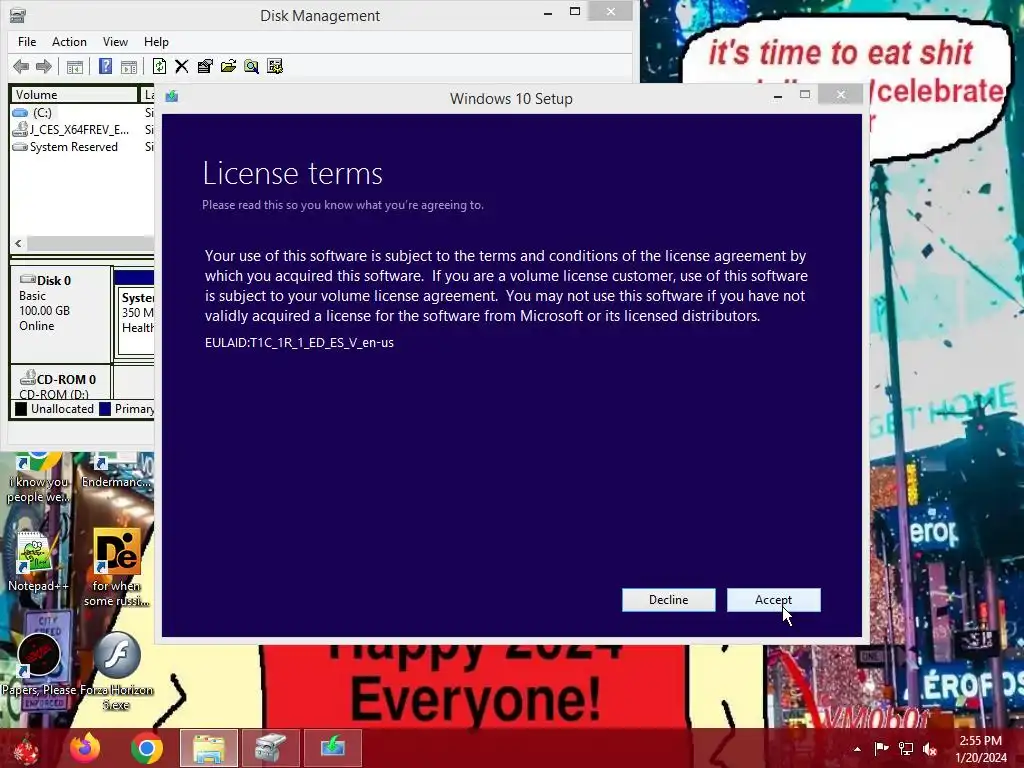Screen dimensions: 1024x768
Task: Open the 'i know you people we...' desktop shortcut
Action: pos(38,478)
